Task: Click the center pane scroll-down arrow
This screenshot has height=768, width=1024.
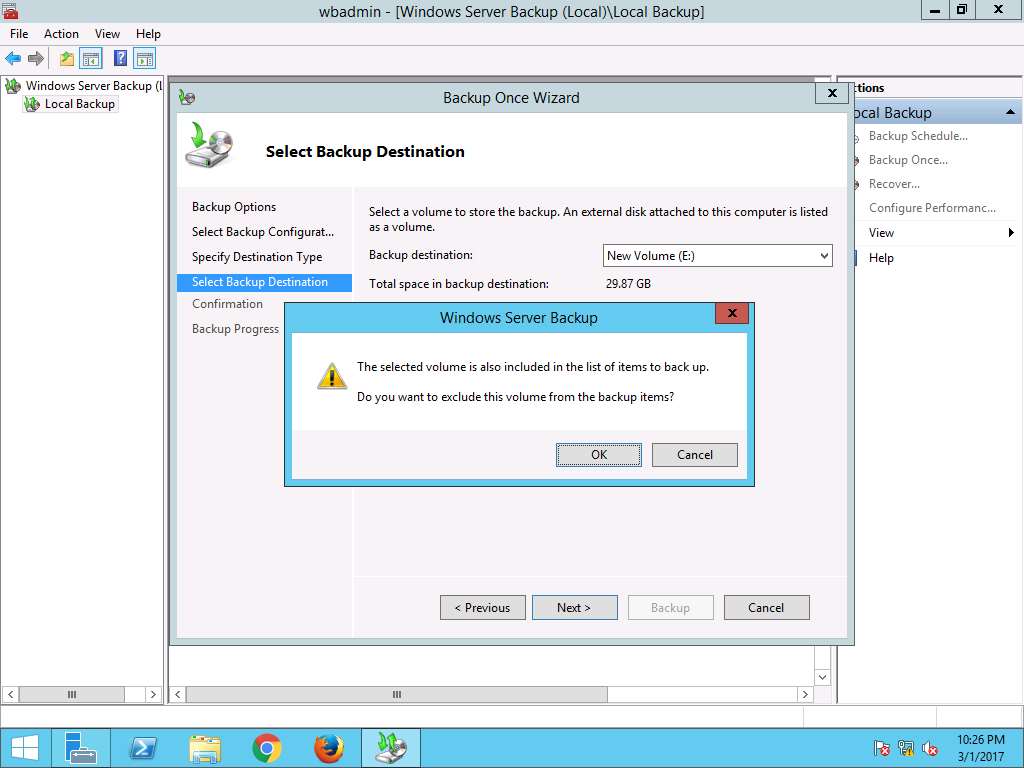Action: [x=822, y=677]
